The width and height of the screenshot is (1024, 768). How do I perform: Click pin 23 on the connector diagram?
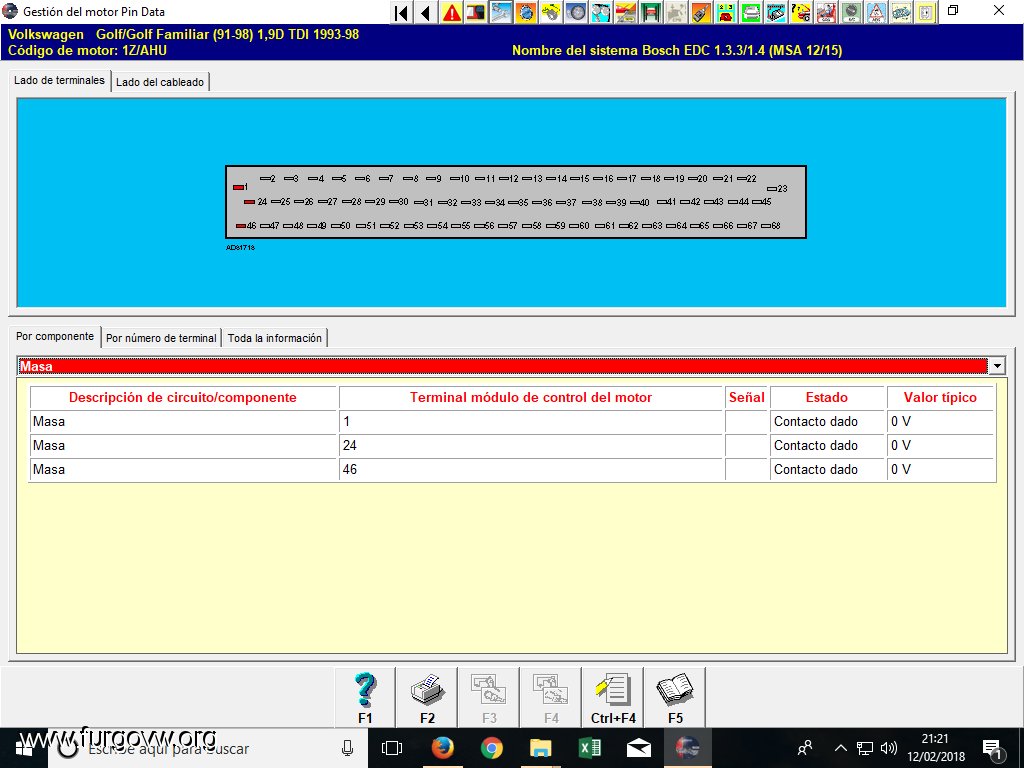pyautogui.click(x=777, y=189)
